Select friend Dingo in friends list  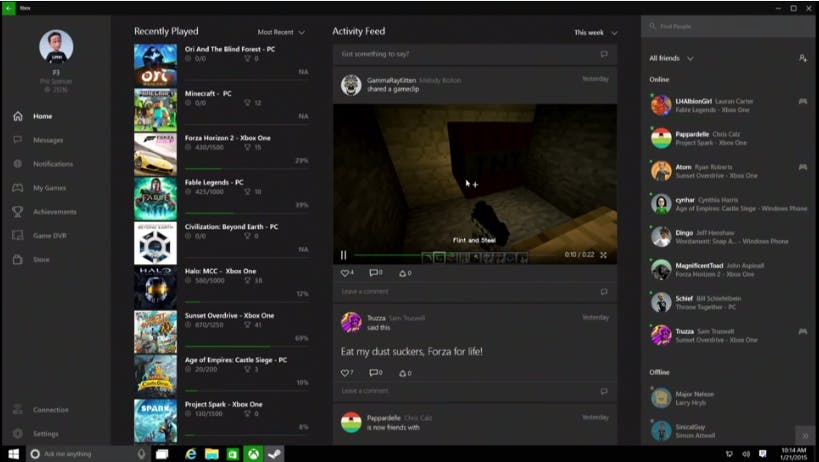coord(728,237)
